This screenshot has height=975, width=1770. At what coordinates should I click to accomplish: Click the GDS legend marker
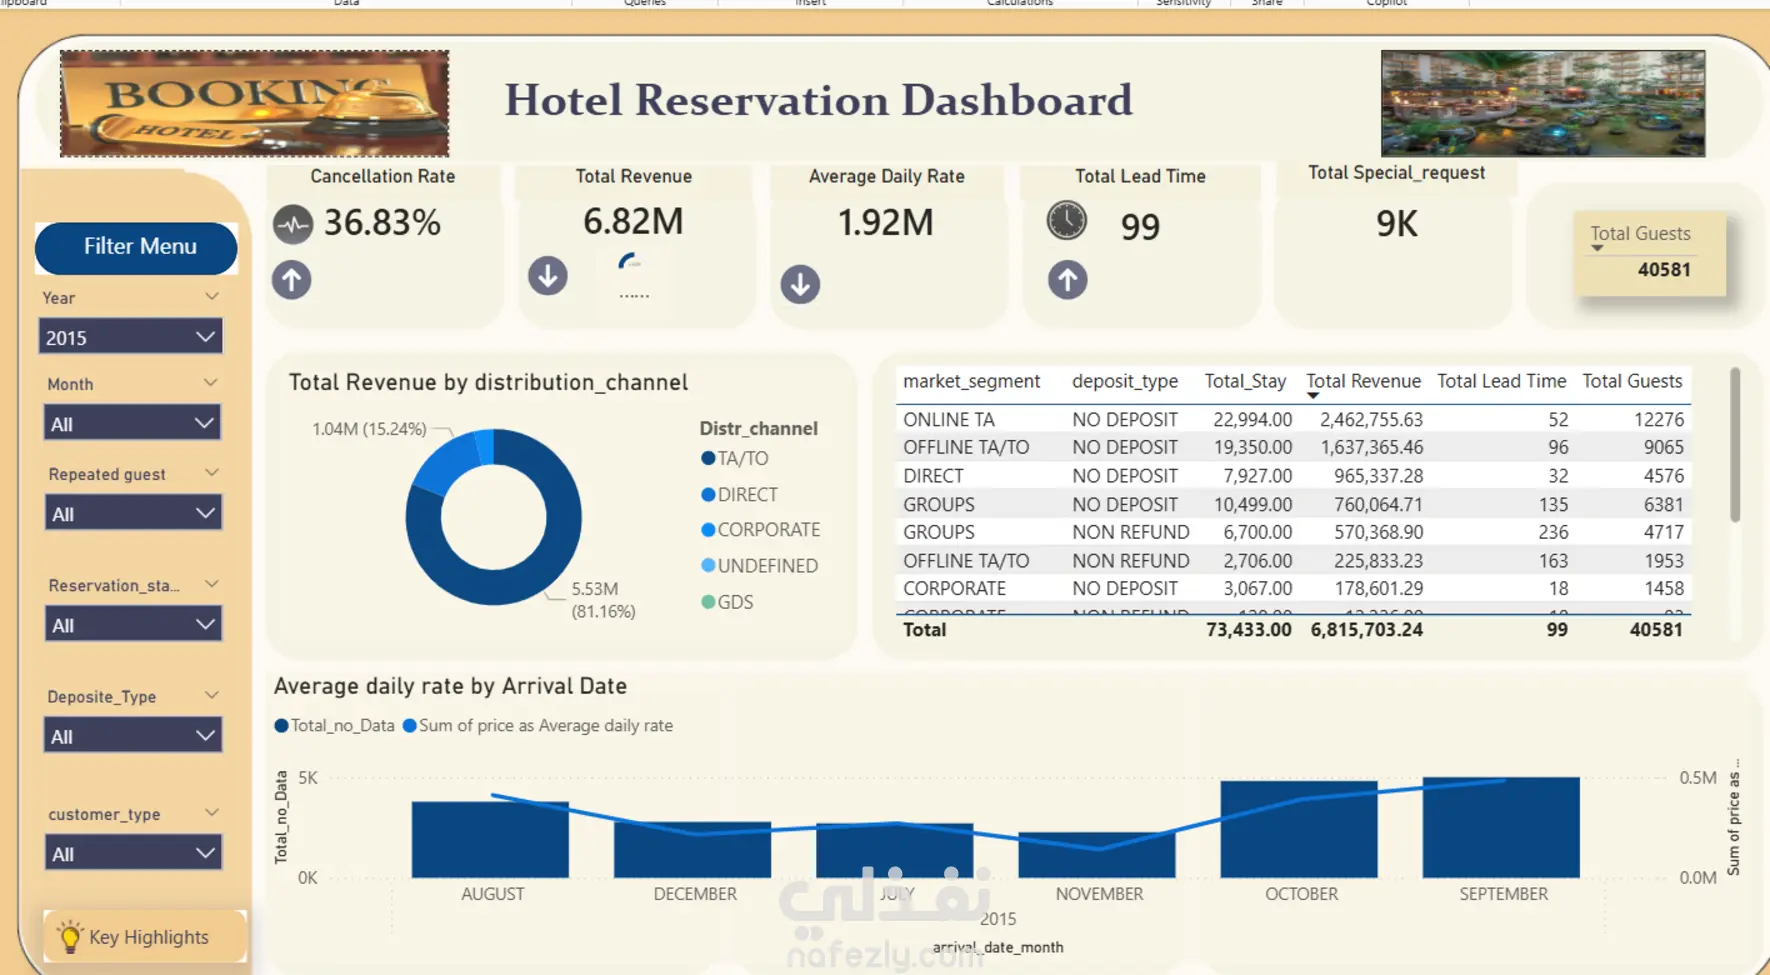pyautogui.click(x=708, y=602)
